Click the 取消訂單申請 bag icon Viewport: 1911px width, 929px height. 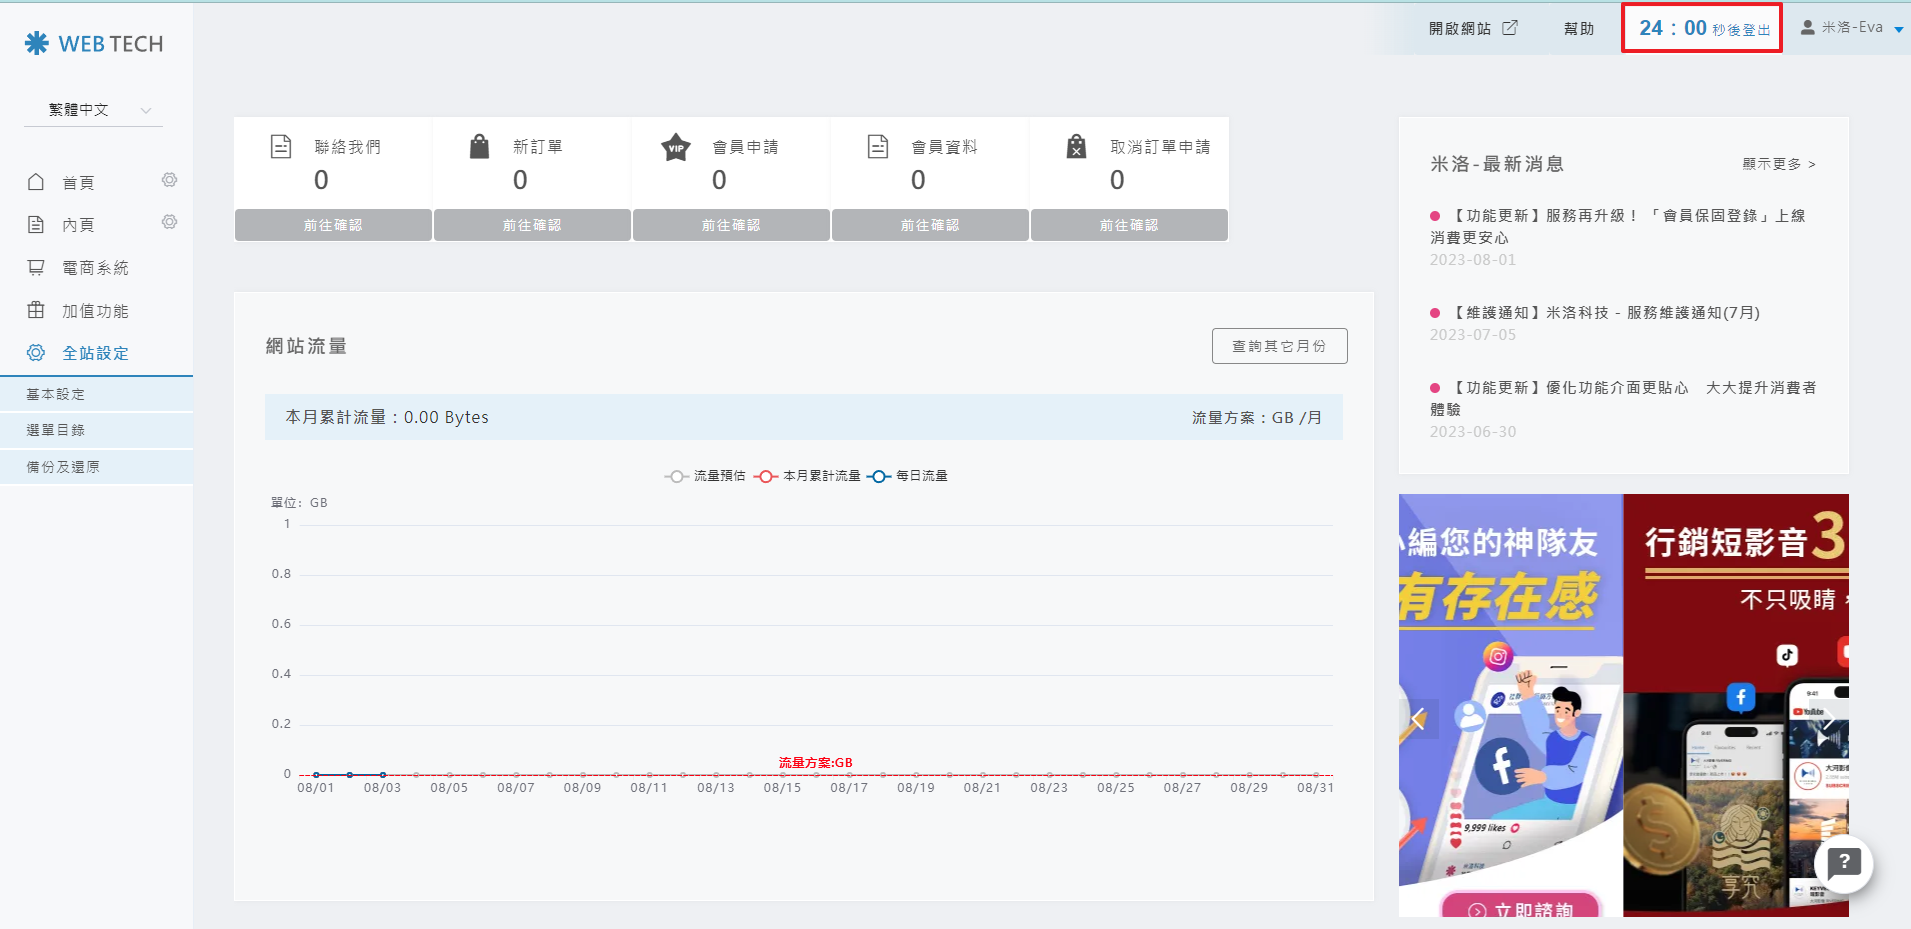(x=1076, y=147)
